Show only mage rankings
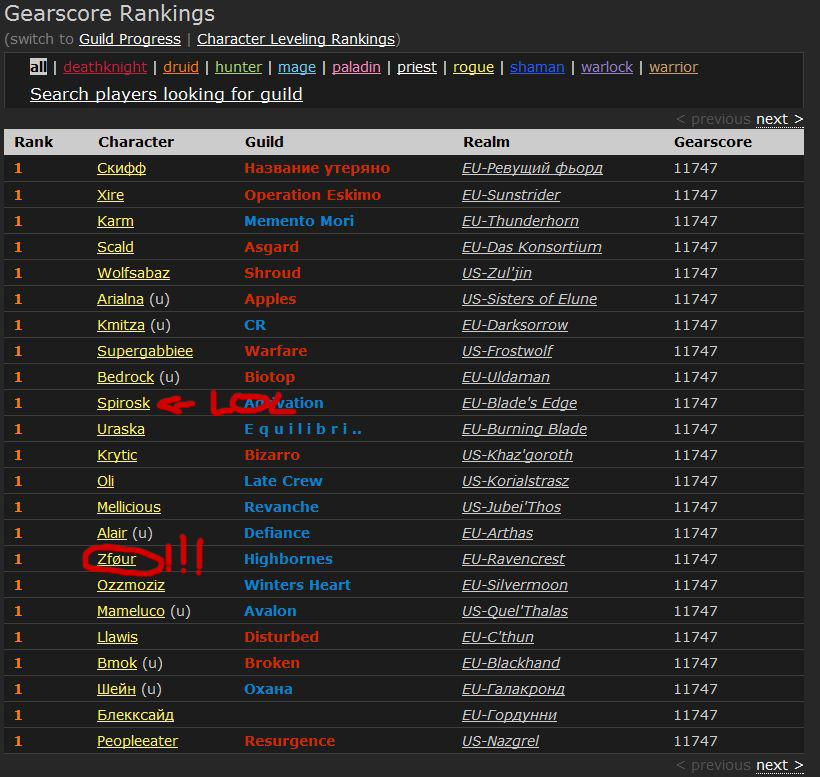820x777 pixels. (x=297, y=67)
